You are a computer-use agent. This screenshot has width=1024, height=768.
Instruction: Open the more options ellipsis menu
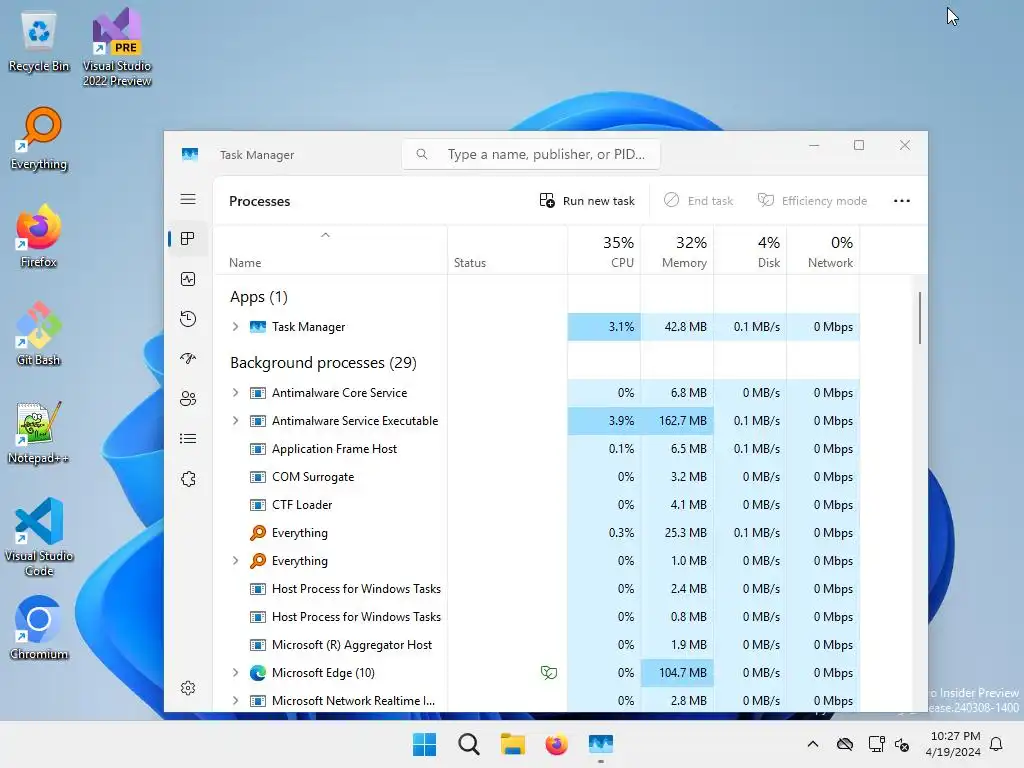pyautogui.click(x=902, y=201)
